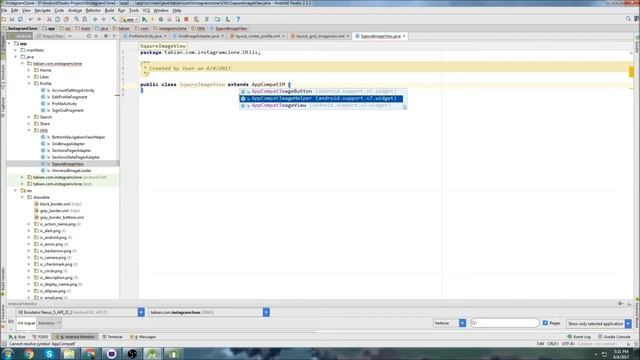This screenshot has width=640, height=360.
Task: Click the Undo arrow icon
Action: pos(31,19)
